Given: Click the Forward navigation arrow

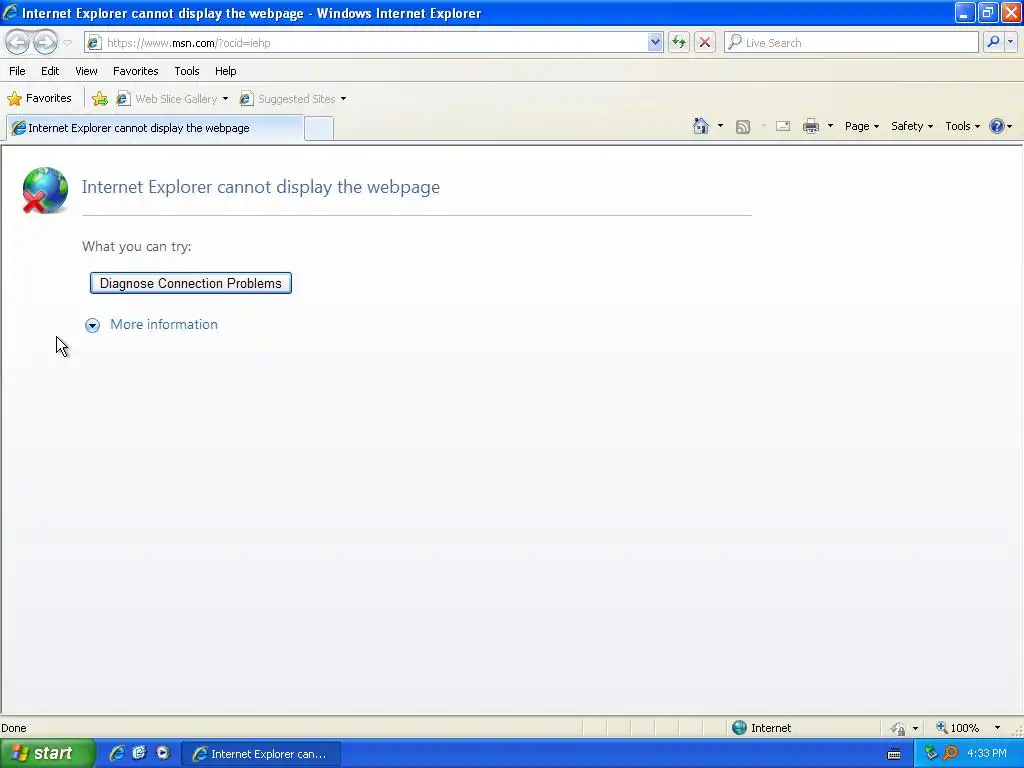Looking at the screenshot, I should tap(45, 42).
